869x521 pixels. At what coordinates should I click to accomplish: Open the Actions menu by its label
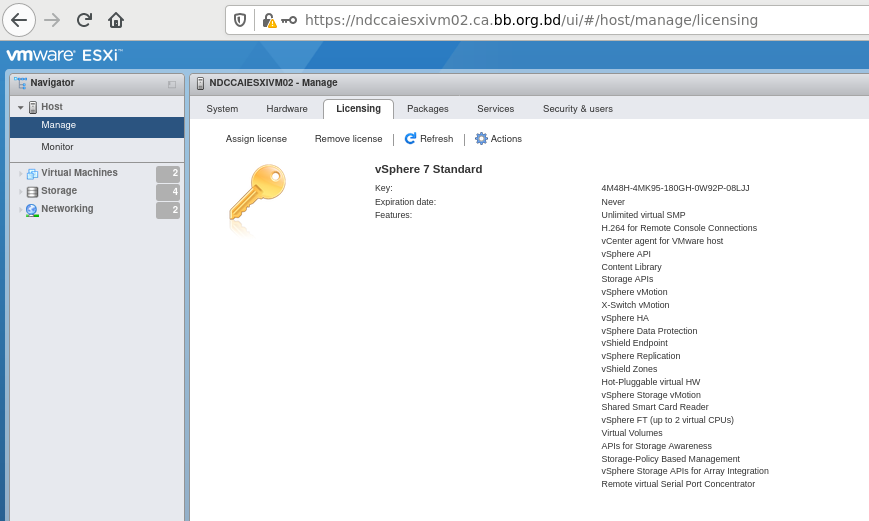point(506,139)
